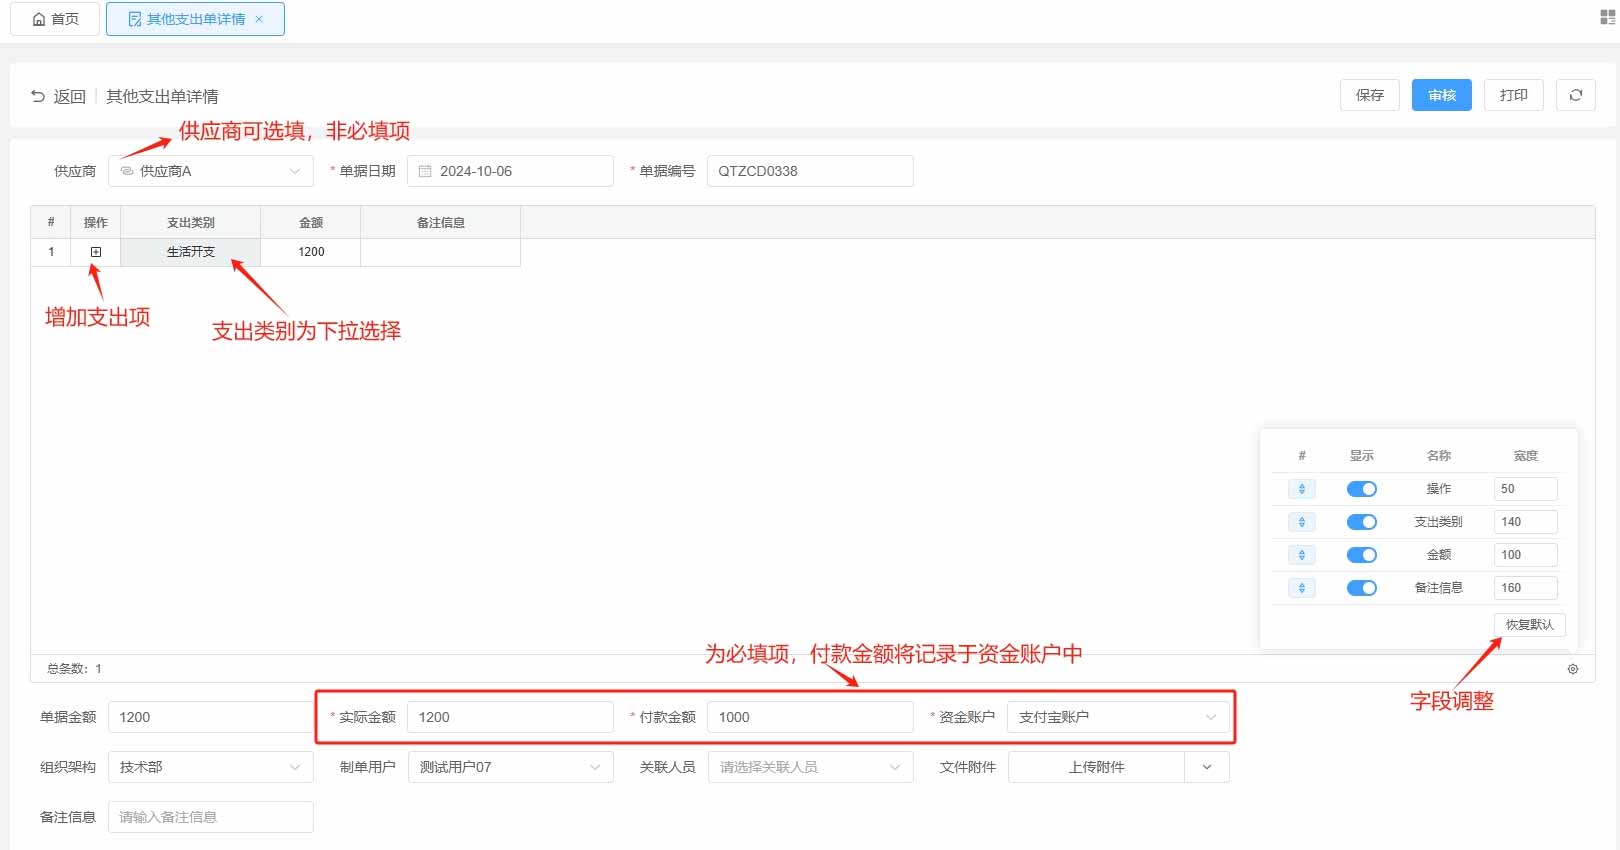Click the calendar icon in 单据日期 field
This screenshot has height=850, width=1620.
[425, 171]
